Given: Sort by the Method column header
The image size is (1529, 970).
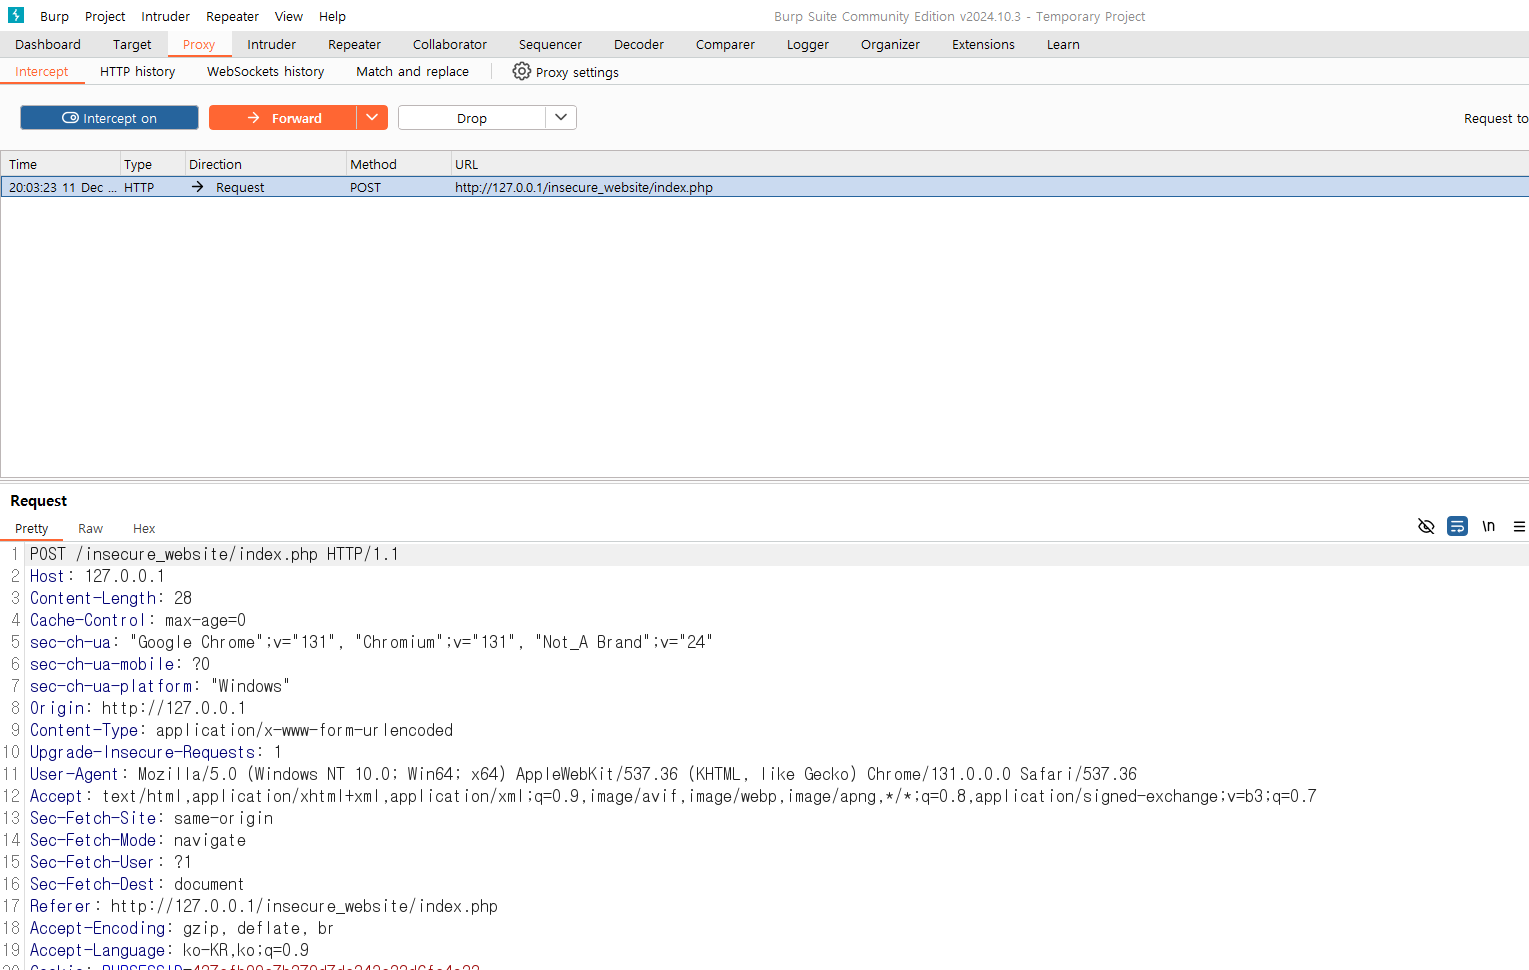Looking at the screenshot, I should click(x=398, y=164).
